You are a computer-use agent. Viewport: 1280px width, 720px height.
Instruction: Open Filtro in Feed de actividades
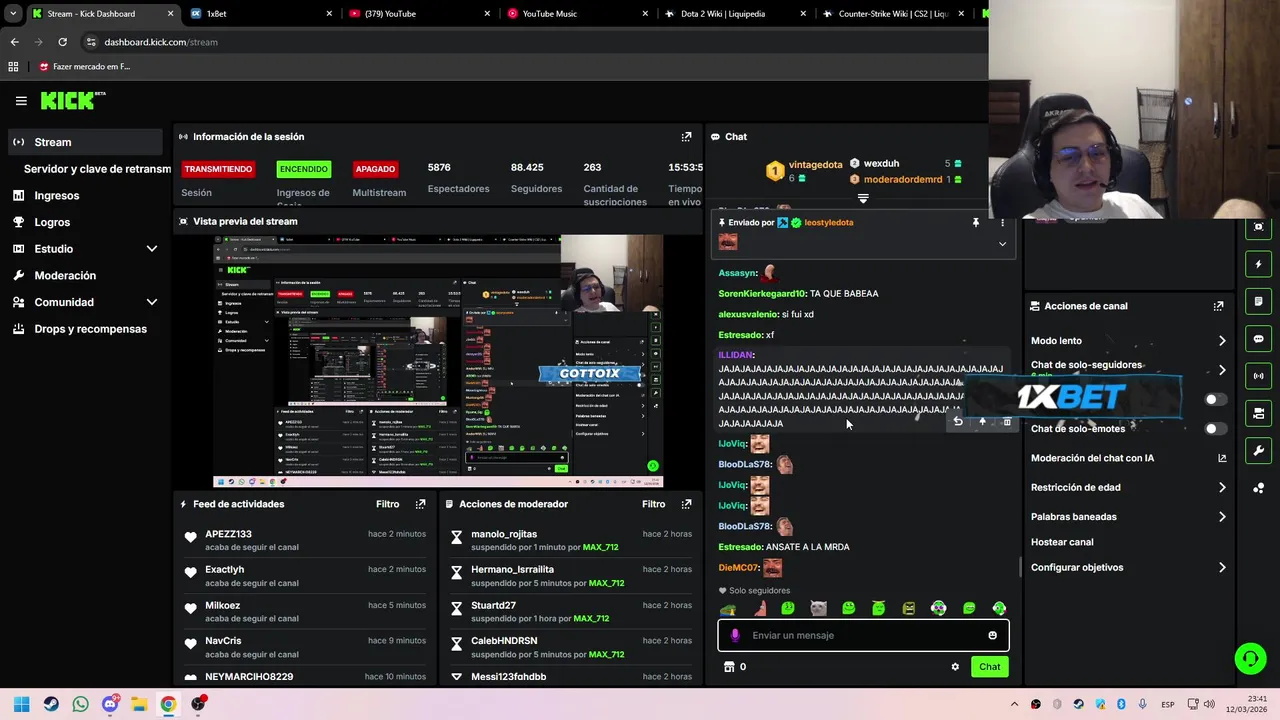click(387, 504)
